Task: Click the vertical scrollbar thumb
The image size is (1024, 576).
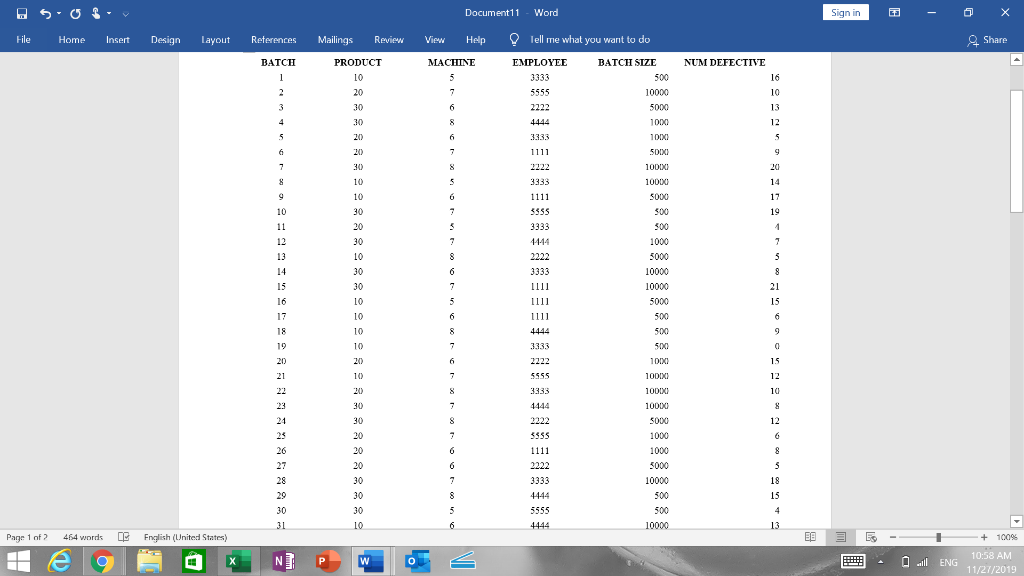Action: coord(1016,151)
